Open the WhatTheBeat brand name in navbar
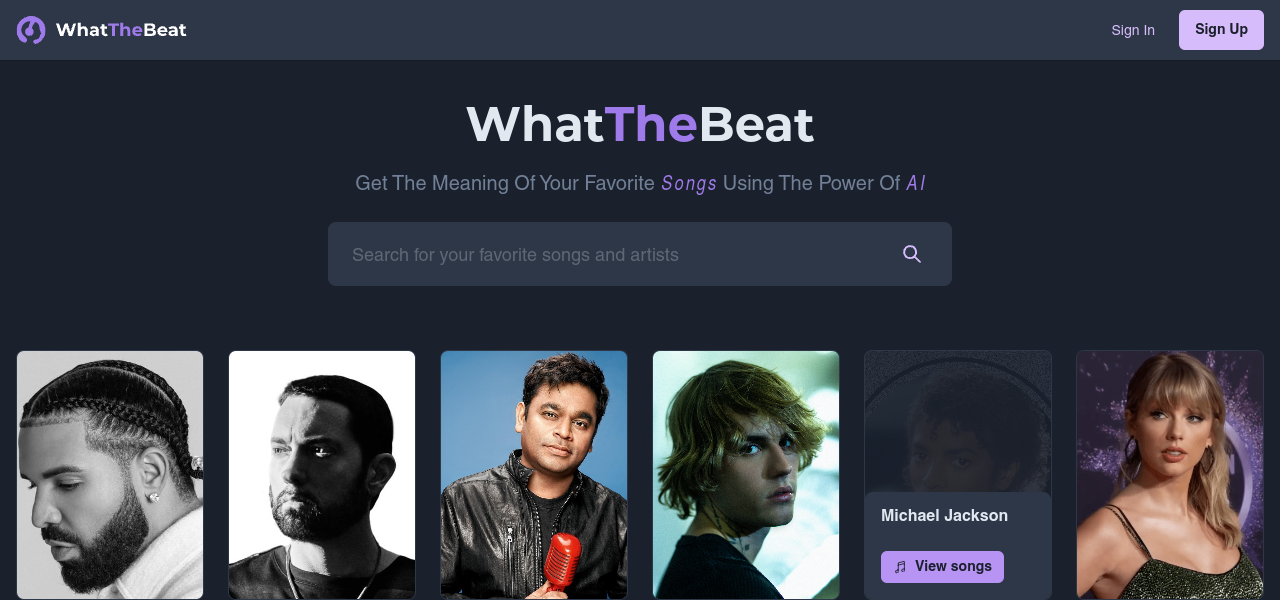 (x=121, y=30)
